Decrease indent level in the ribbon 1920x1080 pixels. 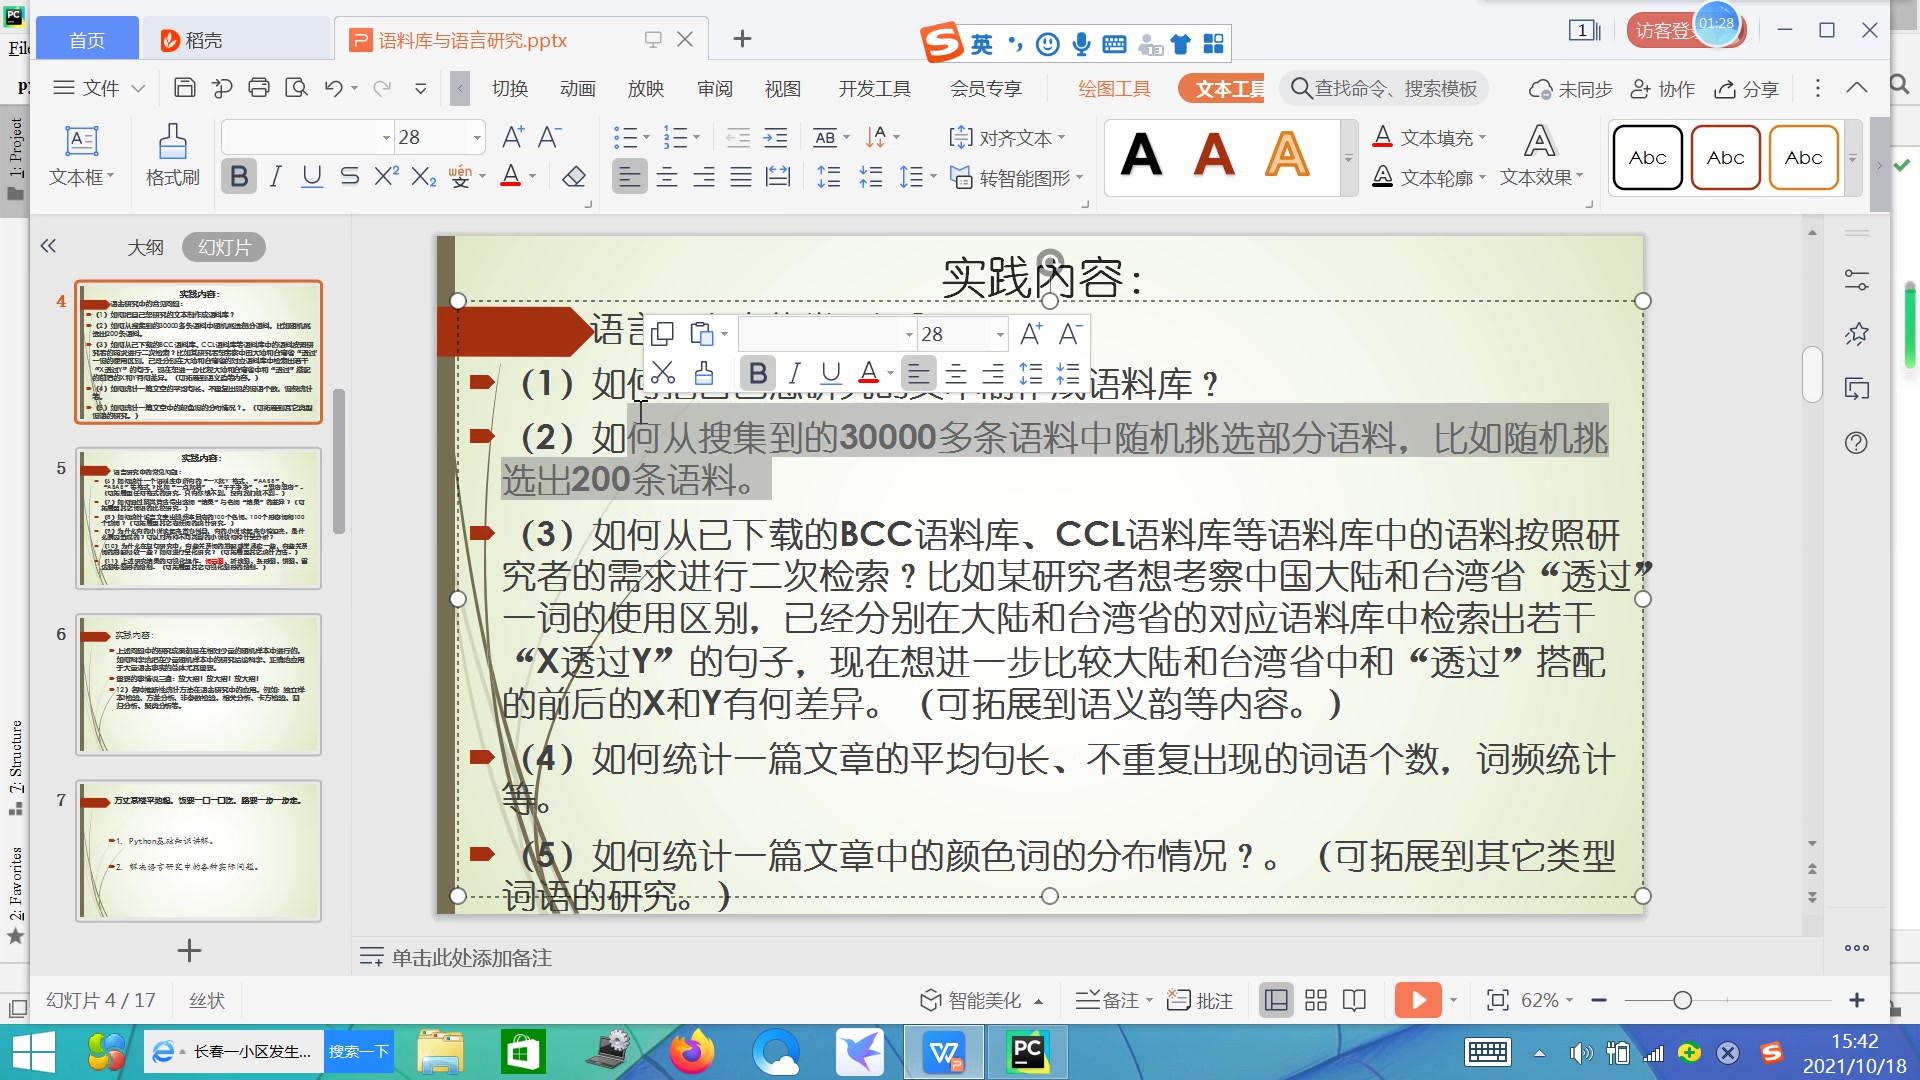click(x=738, y=137)
